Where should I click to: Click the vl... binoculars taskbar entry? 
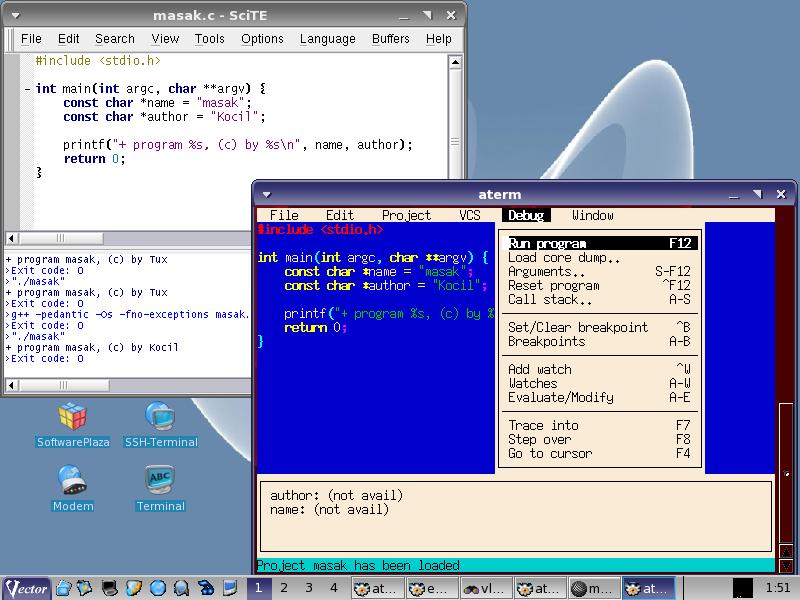(x=487, y=588)
